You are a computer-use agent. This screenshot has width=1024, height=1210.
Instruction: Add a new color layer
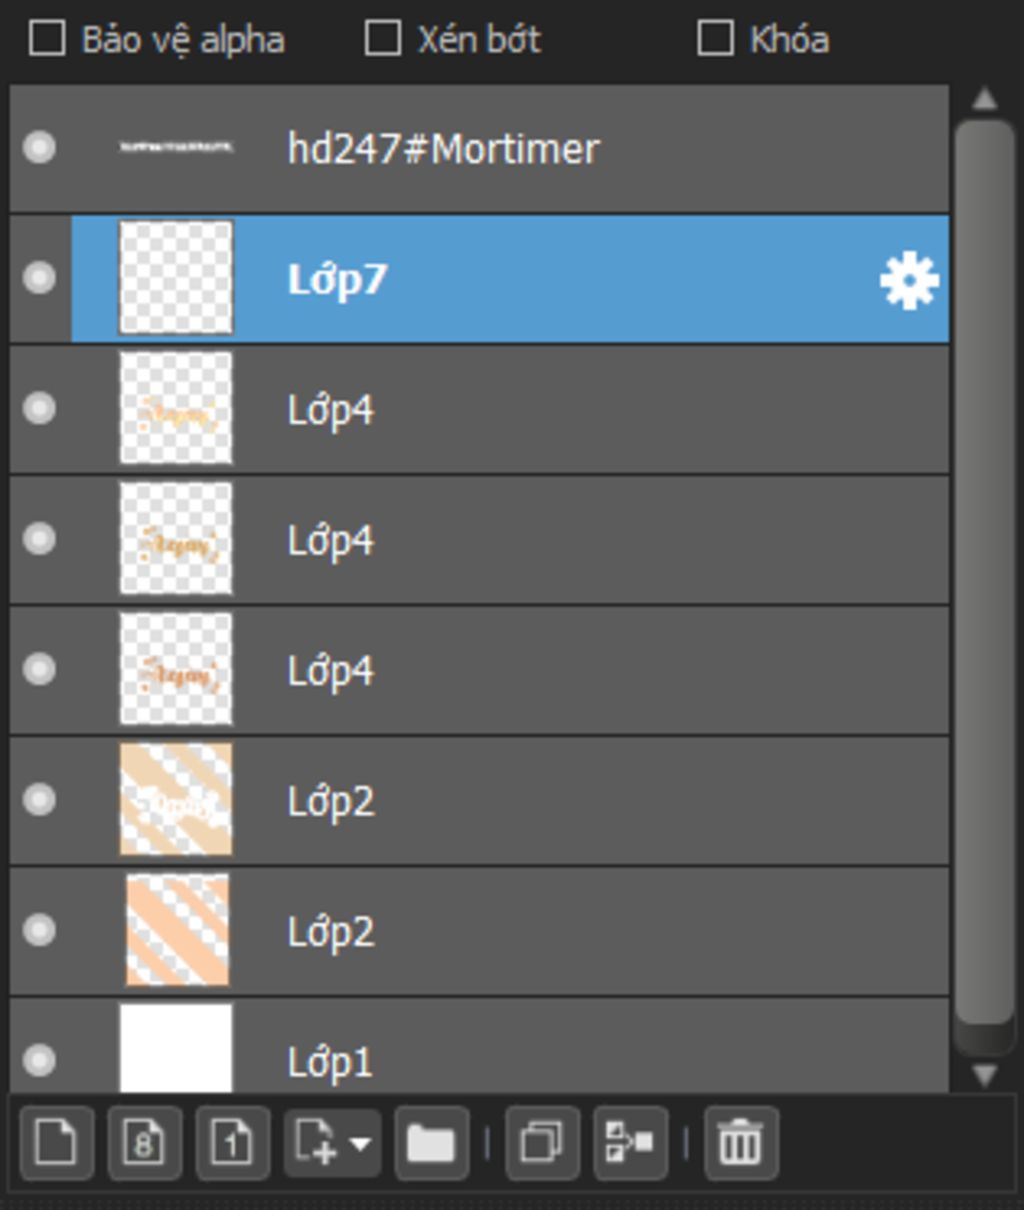56,1142
